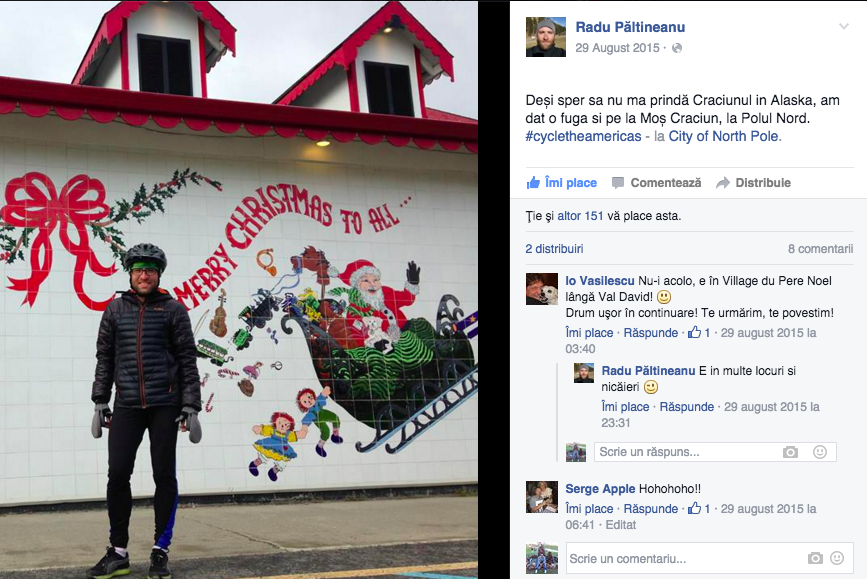Toggle Îmi place on Radu Păltineanu's reply
This screenshot has width=867, height=579.
pos(625,407)
